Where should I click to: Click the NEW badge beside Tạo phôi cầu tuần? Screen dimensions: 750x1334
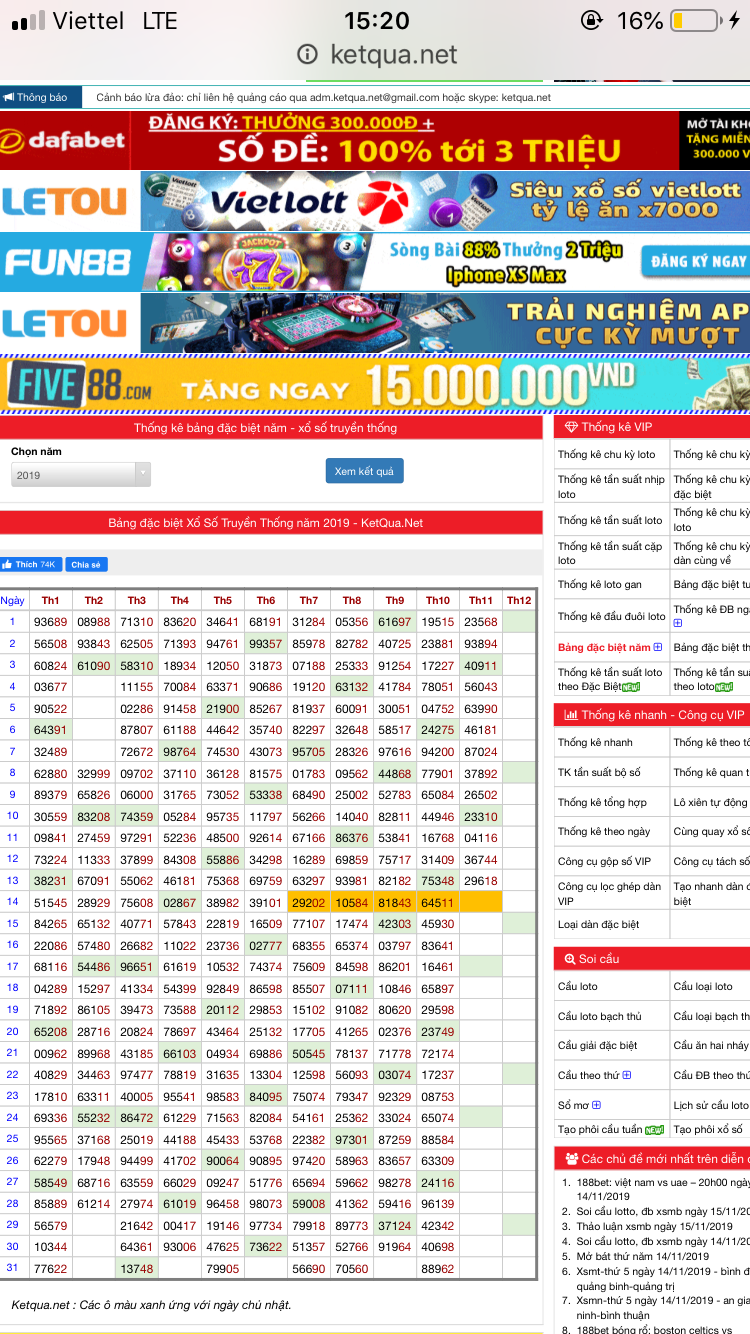click(x=655, y=1129)
